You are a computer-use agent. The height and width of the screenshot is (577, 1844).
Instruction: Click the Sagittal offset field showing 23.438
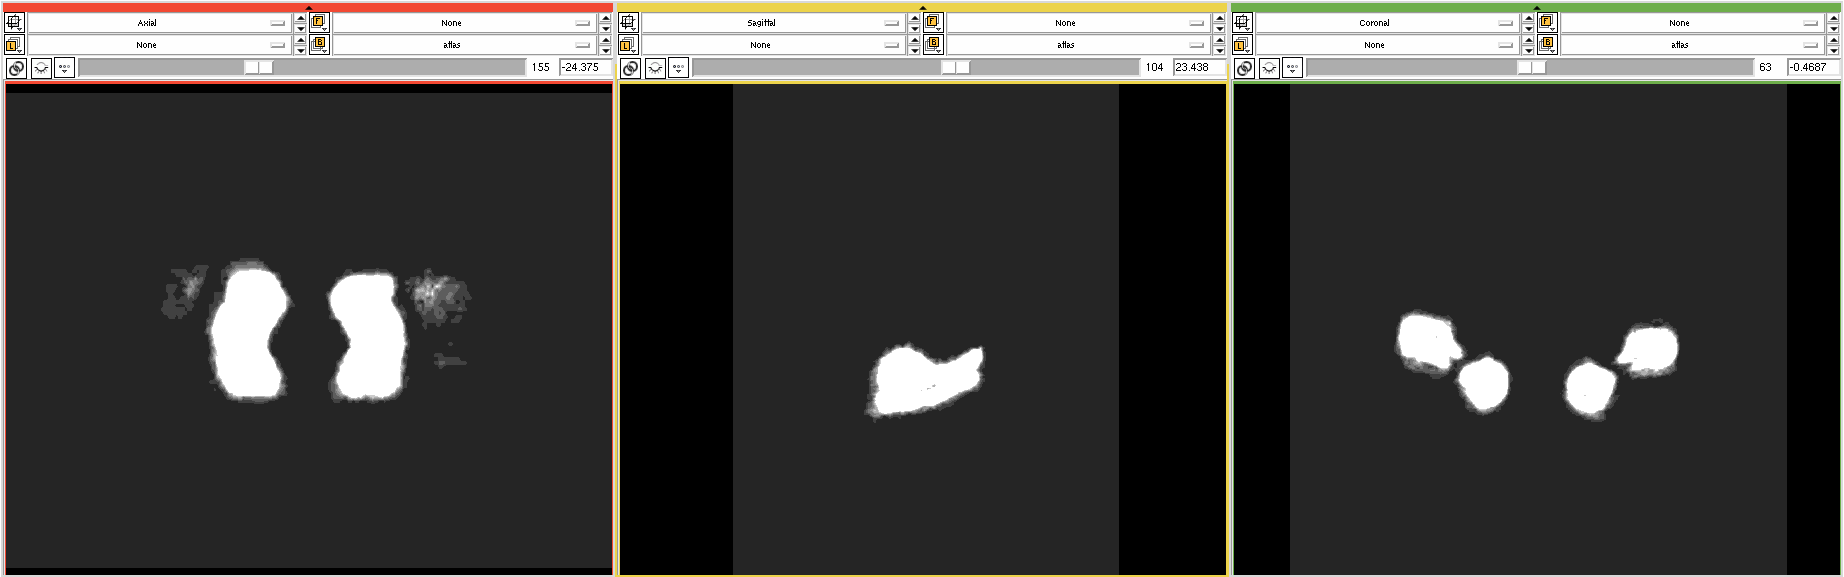(1197, 68)
